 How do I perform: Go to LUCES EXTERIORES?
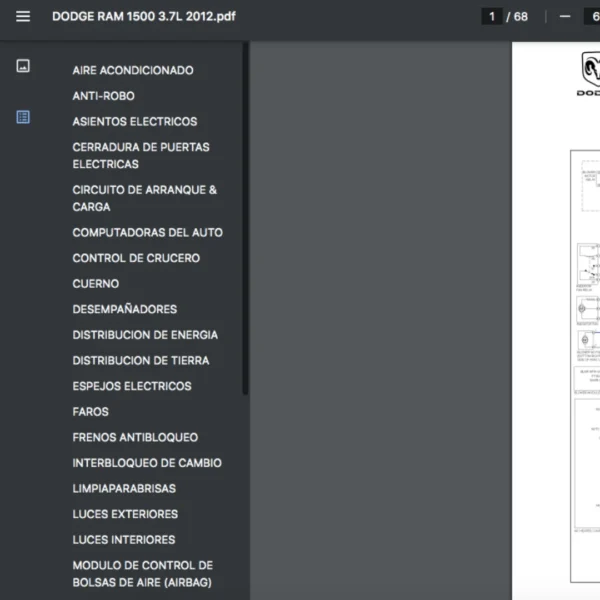125,514
